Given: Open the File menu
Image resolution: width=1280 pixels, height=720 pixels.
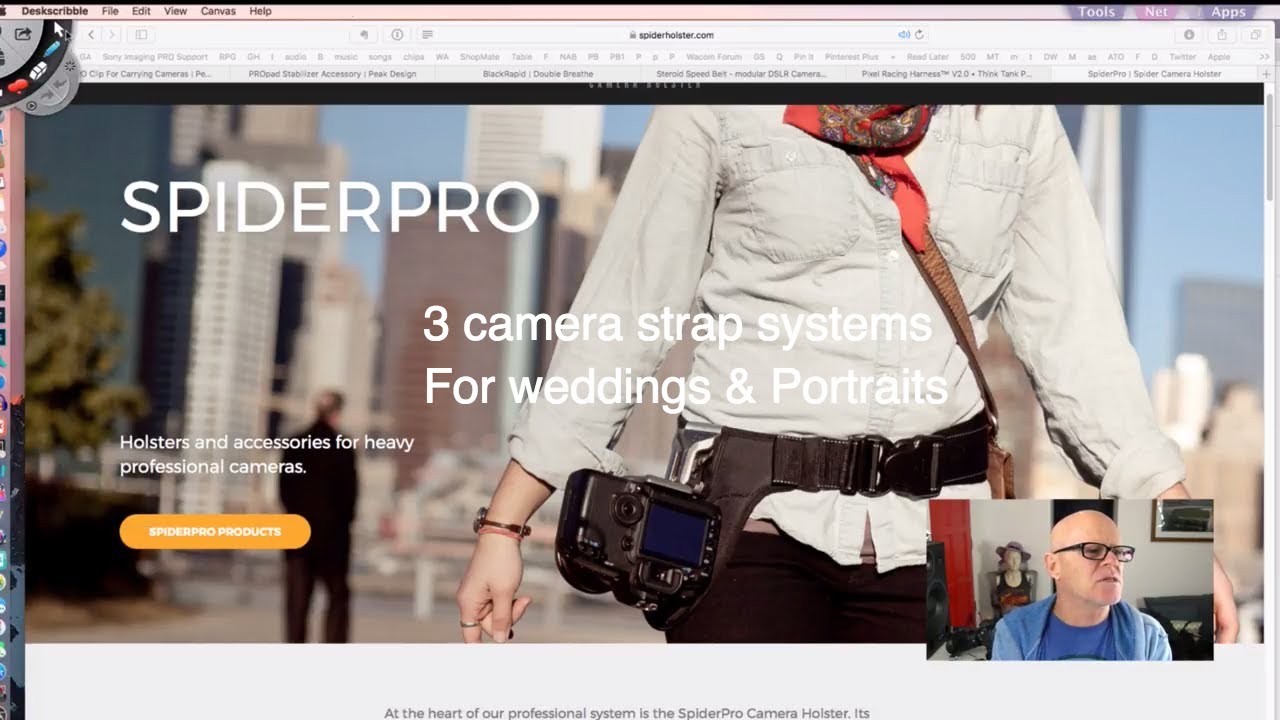Looking at the screenshot, I should pos(110,11).
